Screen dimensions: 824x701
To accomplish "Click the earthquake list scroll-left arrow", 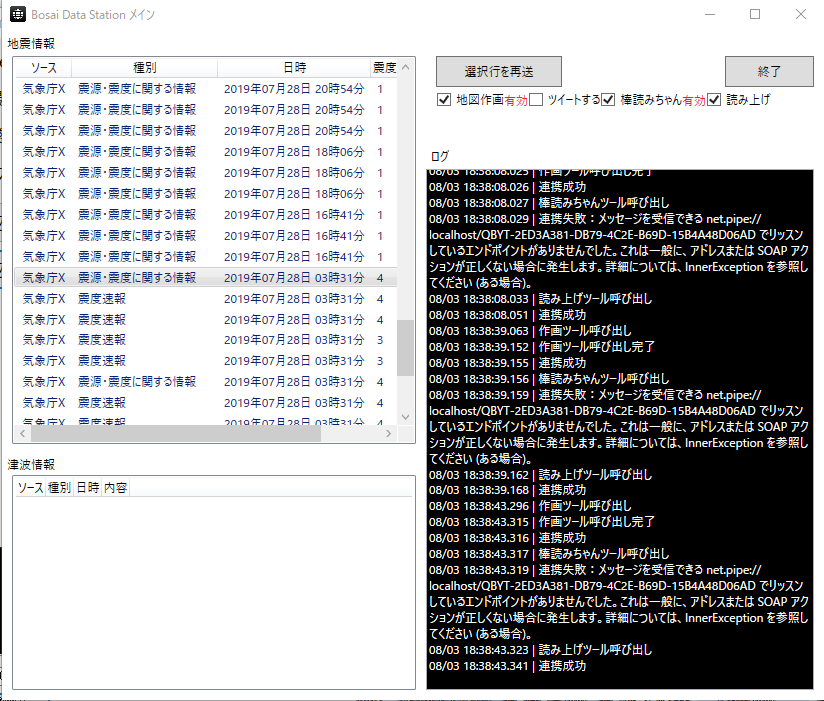I will [x=21, y=434].
